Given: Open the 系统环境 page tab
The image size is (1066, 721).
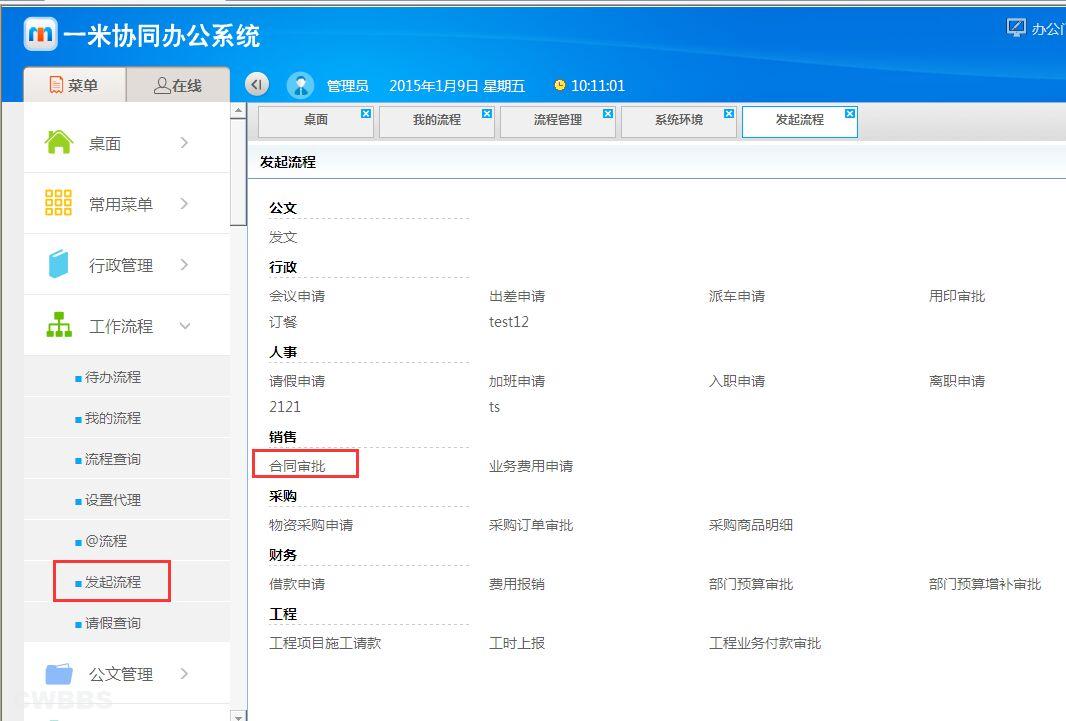Looking at the screenshot, I should pos(678,122).
